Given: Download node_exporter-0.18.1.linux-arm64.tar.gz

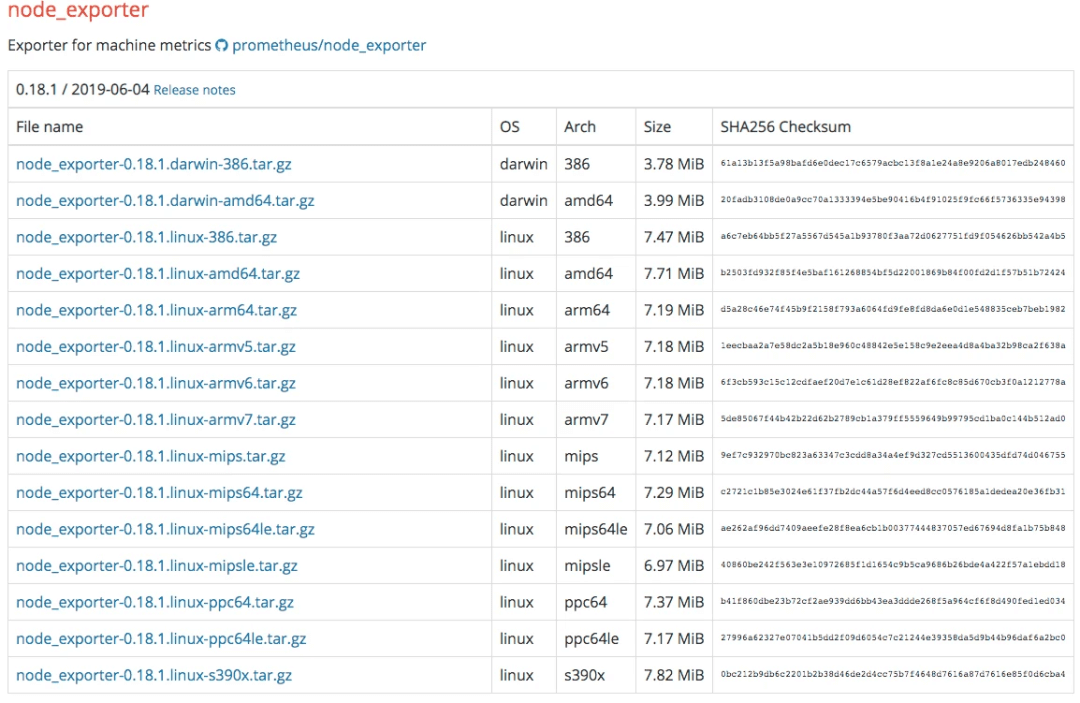Looking at the screenshot, I should [156, 310].
